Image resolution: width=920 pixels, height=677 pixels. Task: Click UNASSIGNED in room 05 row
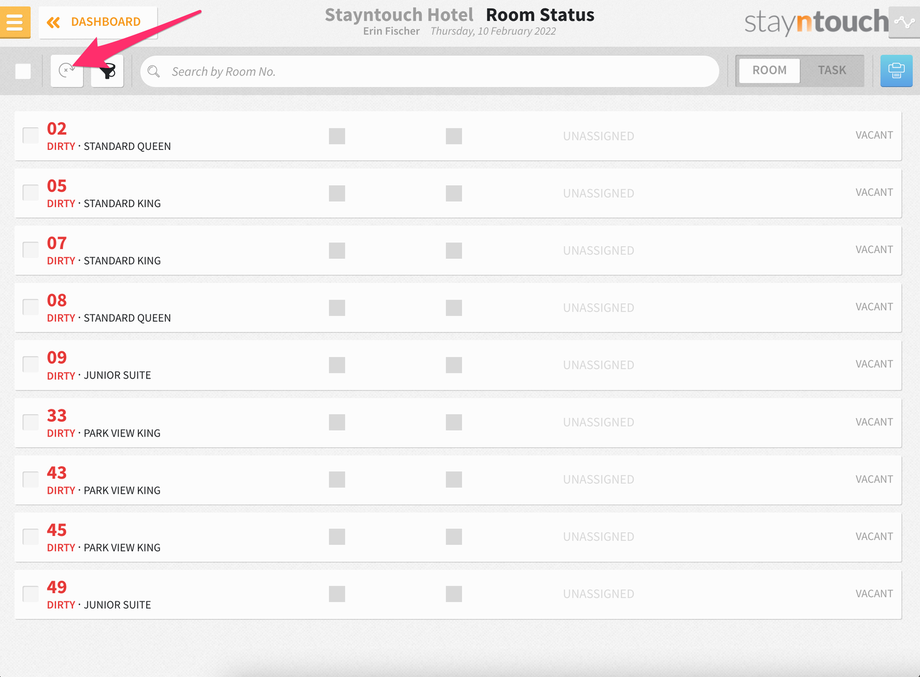point(598,194)
